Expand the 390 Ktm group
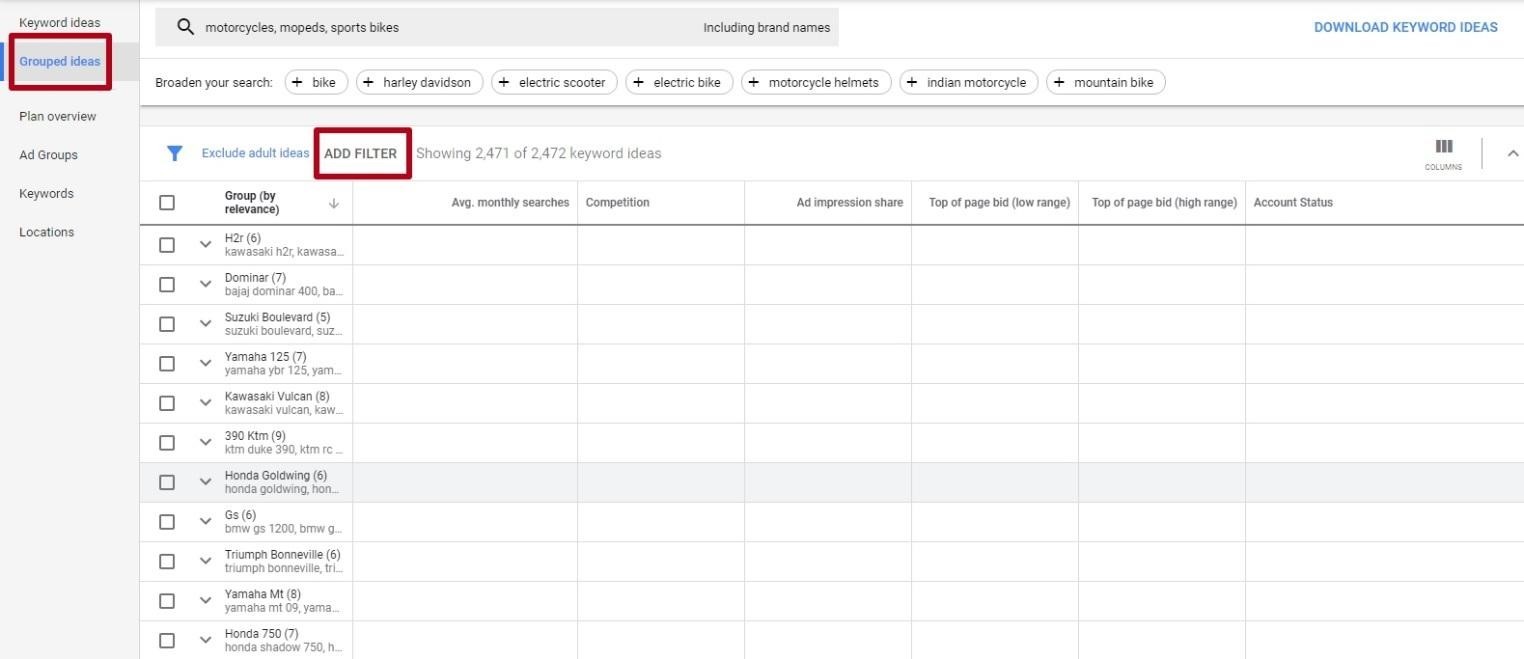 click(205, 442)
